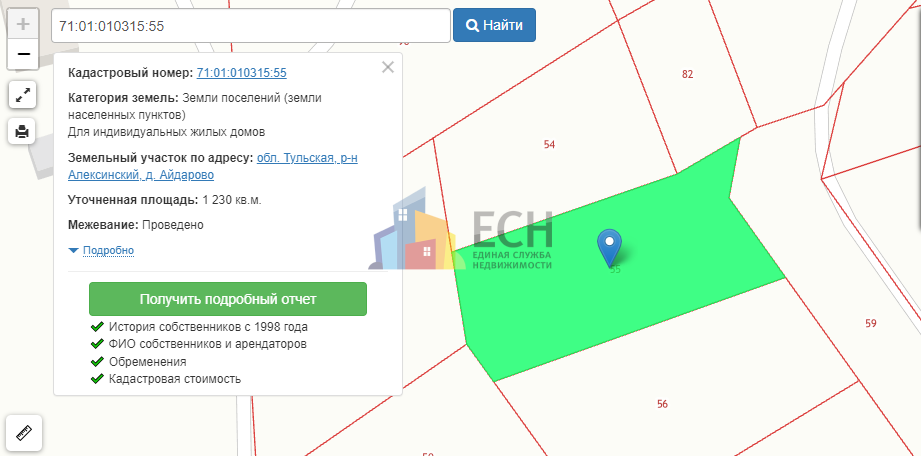Select parcel 82 on the map
The height and width of the screenshot is (456, 921).
tap(688, 74)
